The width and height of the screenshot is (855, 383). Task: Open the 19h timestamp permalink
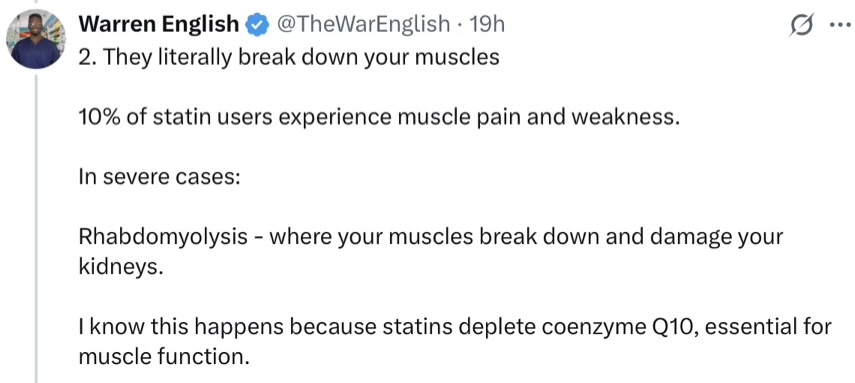487,24
